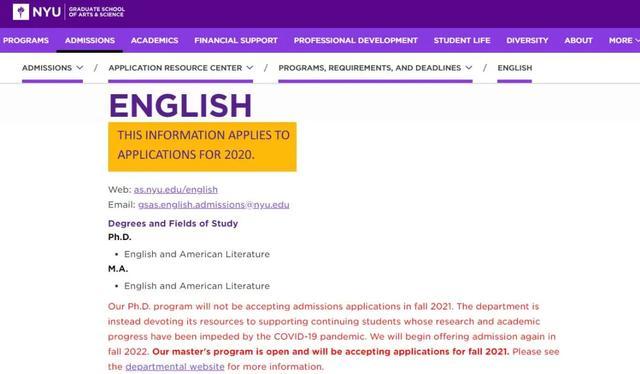
Task: Open the Diversity menu item
Action: point(527,40)
